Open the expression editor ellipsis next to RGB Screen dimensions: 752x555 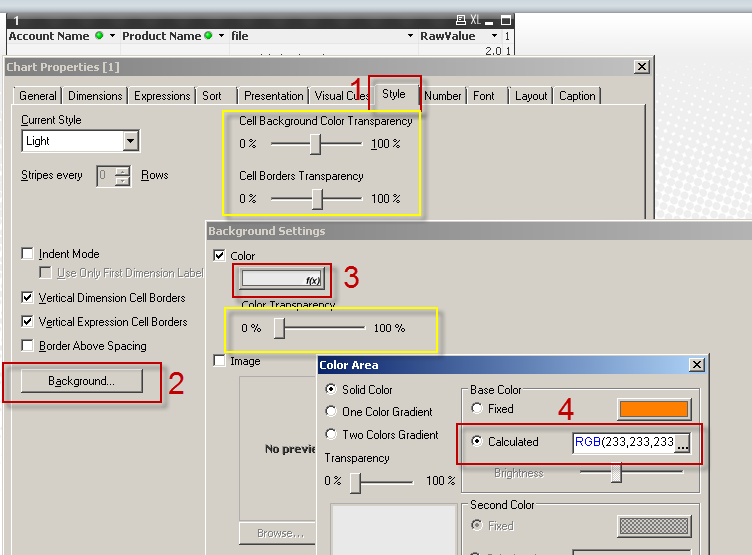pos(682,442)
